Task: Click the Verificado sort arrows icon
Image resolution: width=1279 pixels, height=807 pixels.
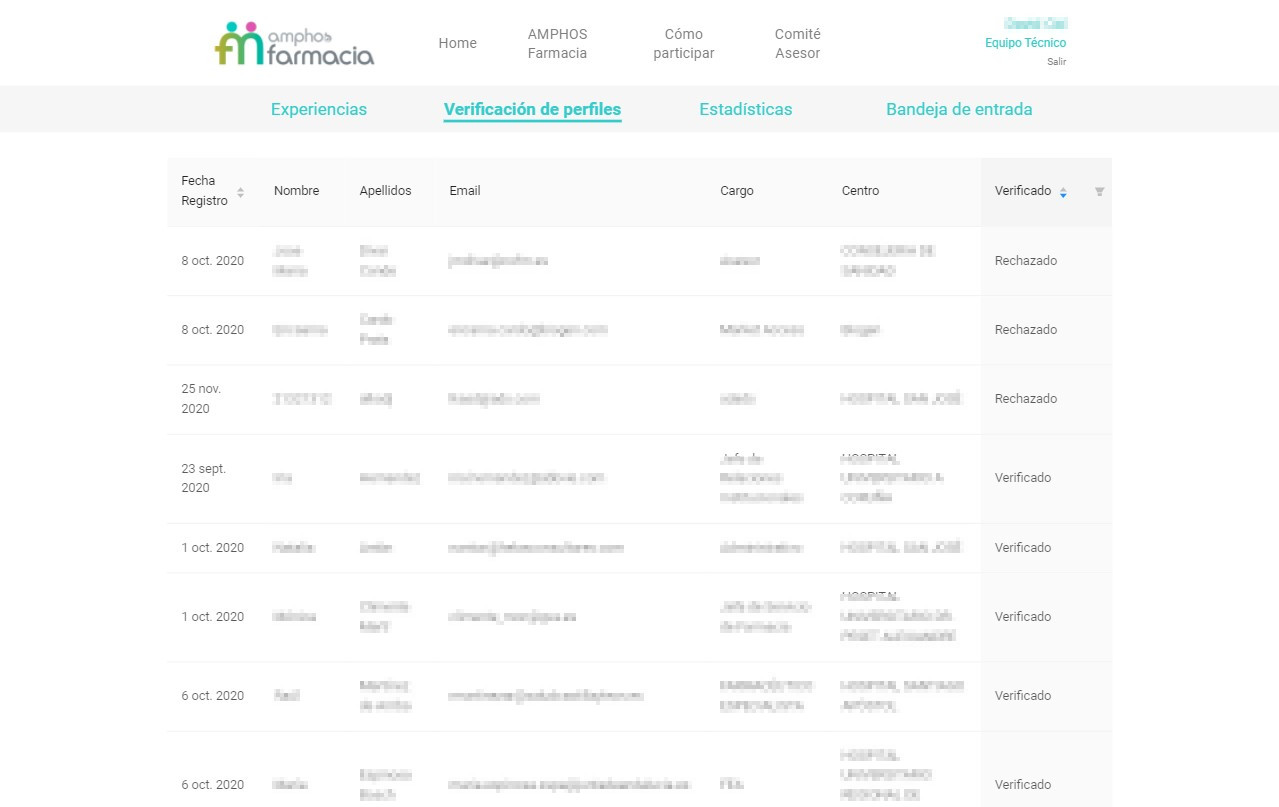Action: [1063, 192]
